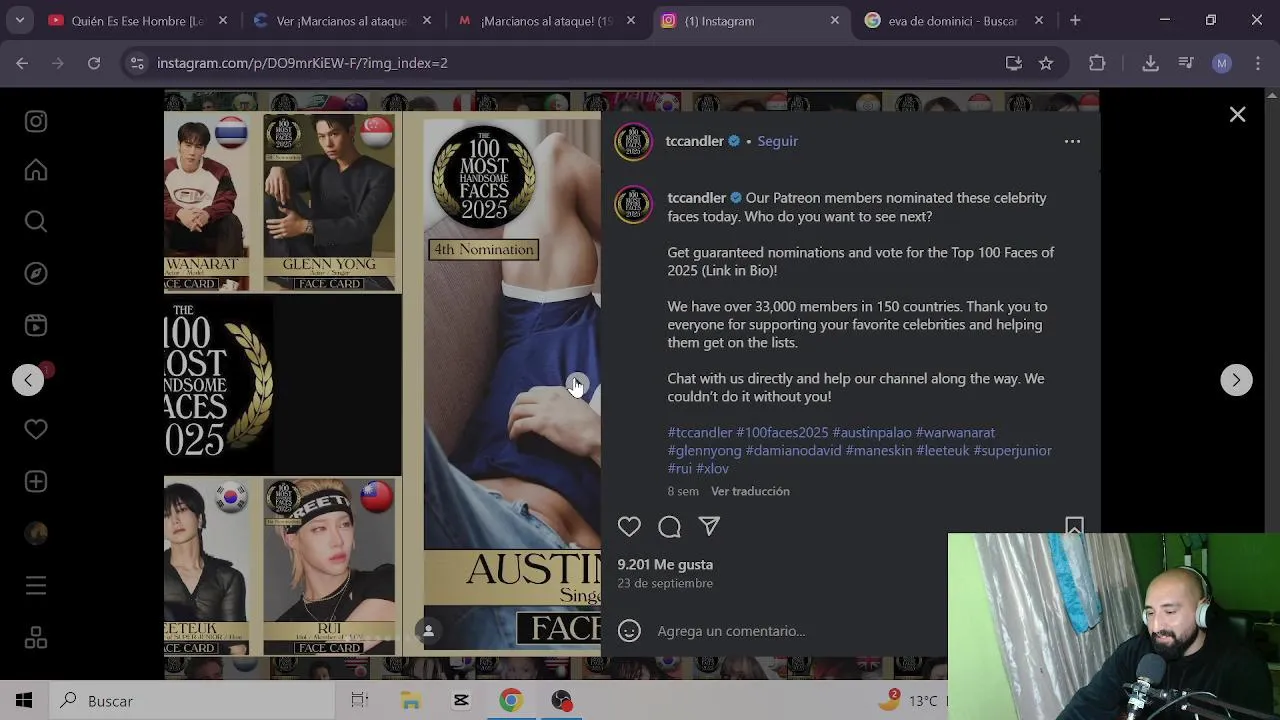1280x720 pixels.
Task: Click Rui face card thumbnail
Action: click(329, 566)
